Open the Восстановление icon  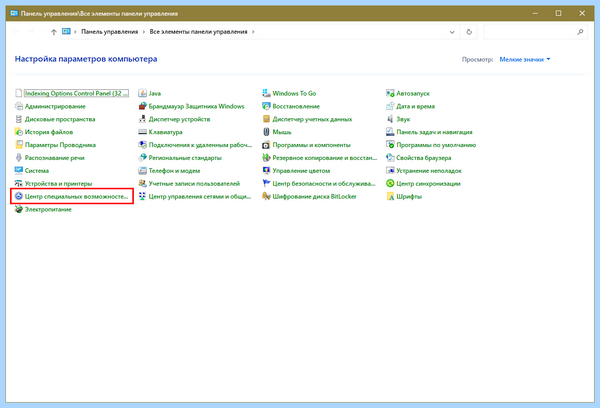tap(266, 106)
